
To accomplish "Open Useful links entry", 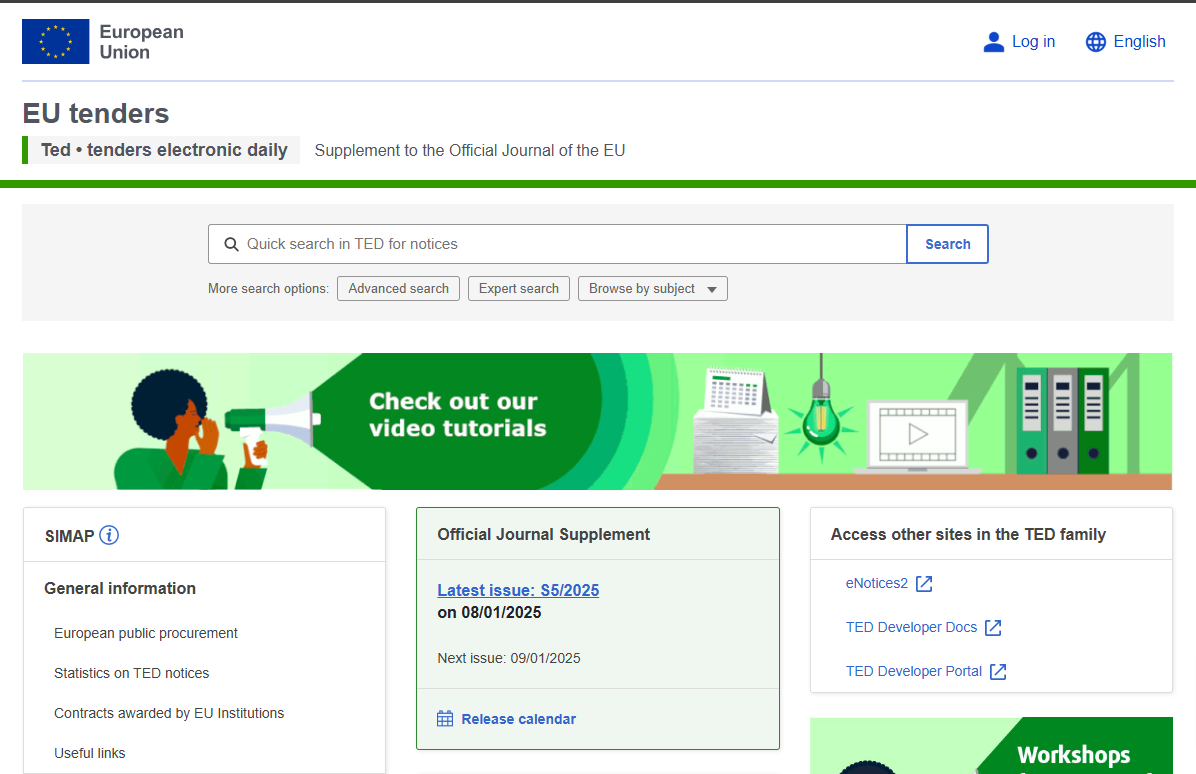I will 89,753.
